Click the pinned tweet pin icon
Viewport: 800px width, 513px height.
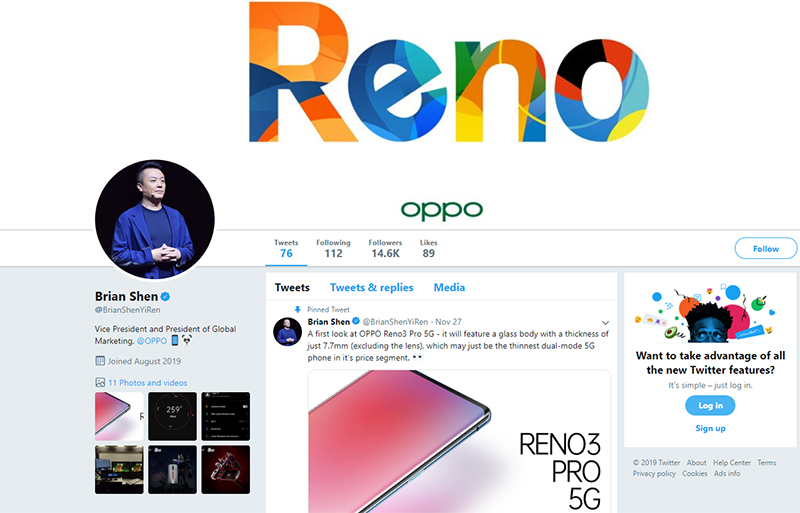[x=297, y=309]
